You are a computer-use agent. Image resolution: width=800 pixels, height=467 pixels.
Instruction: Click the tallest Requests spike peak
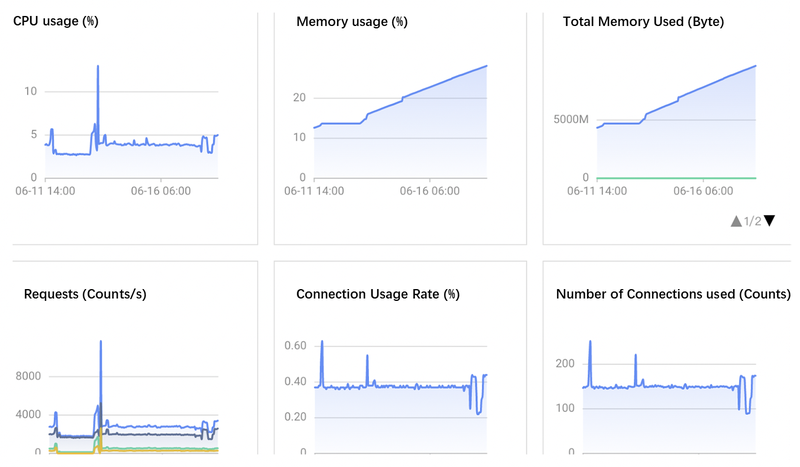101,341
